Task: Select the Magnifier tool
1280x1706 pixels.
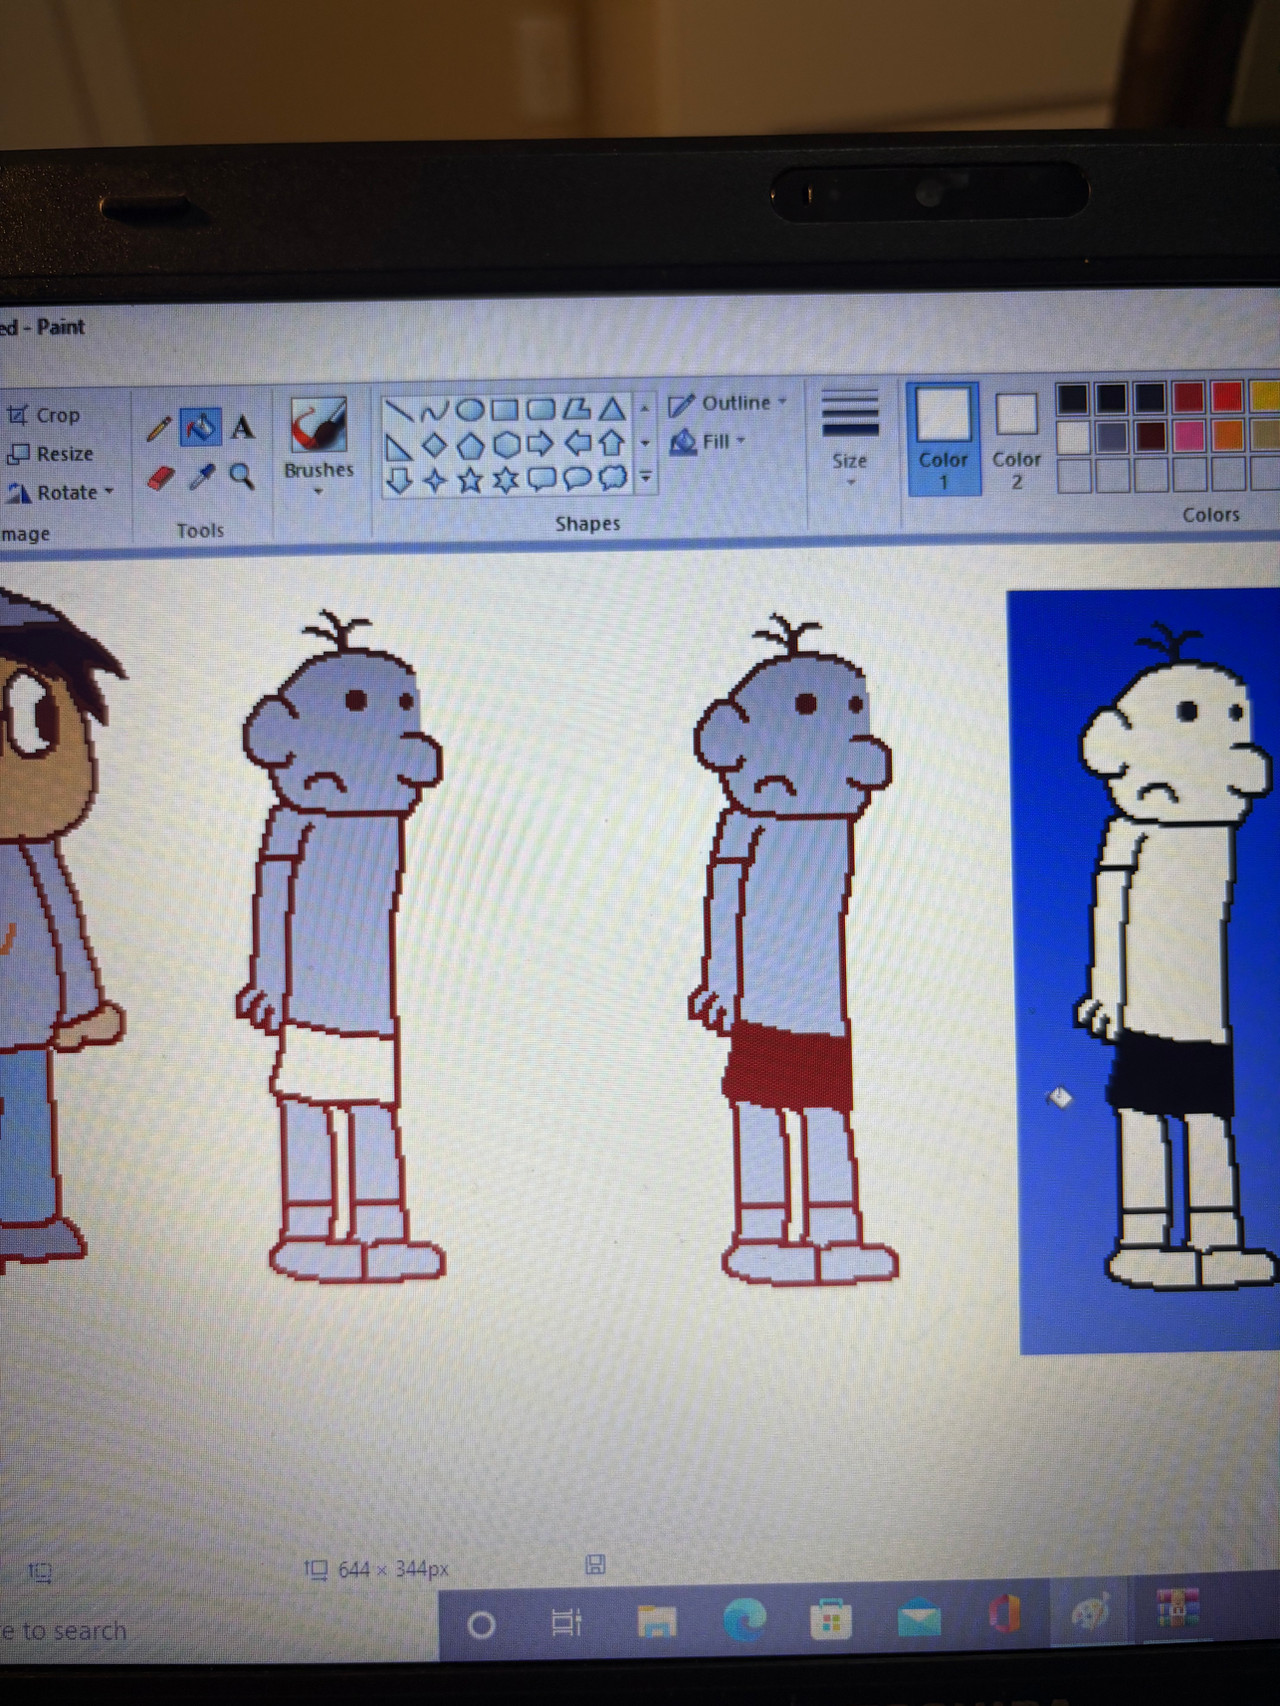Action: [x=241, y=476]
